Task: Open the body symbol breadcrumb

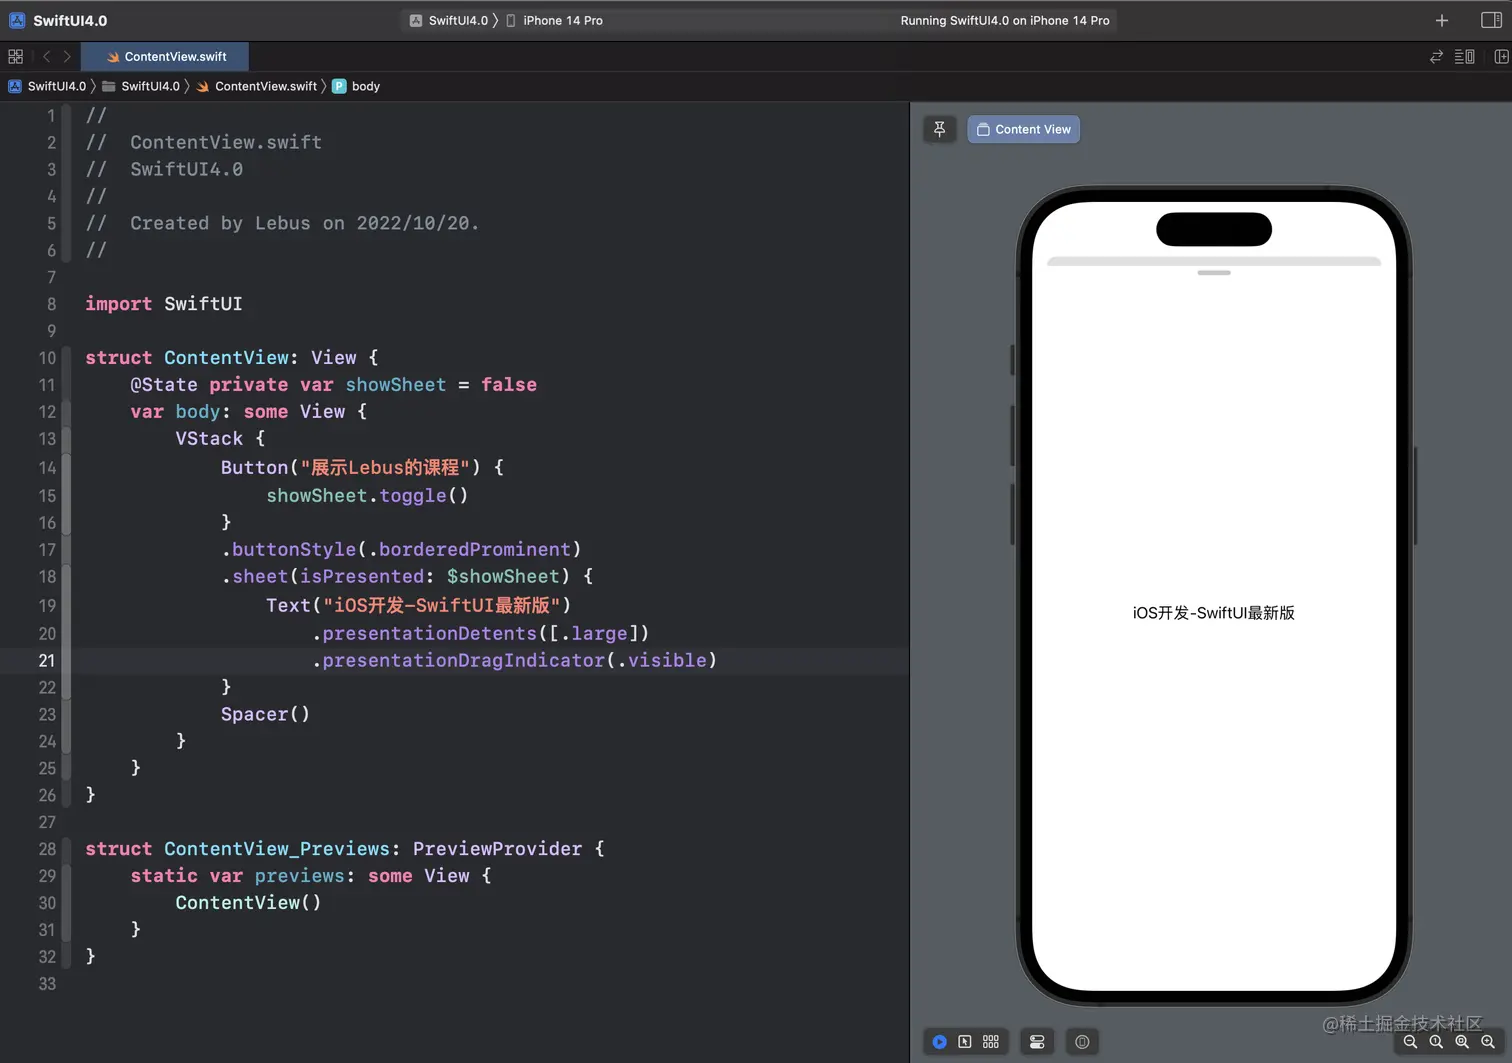Action: point(356,86)
